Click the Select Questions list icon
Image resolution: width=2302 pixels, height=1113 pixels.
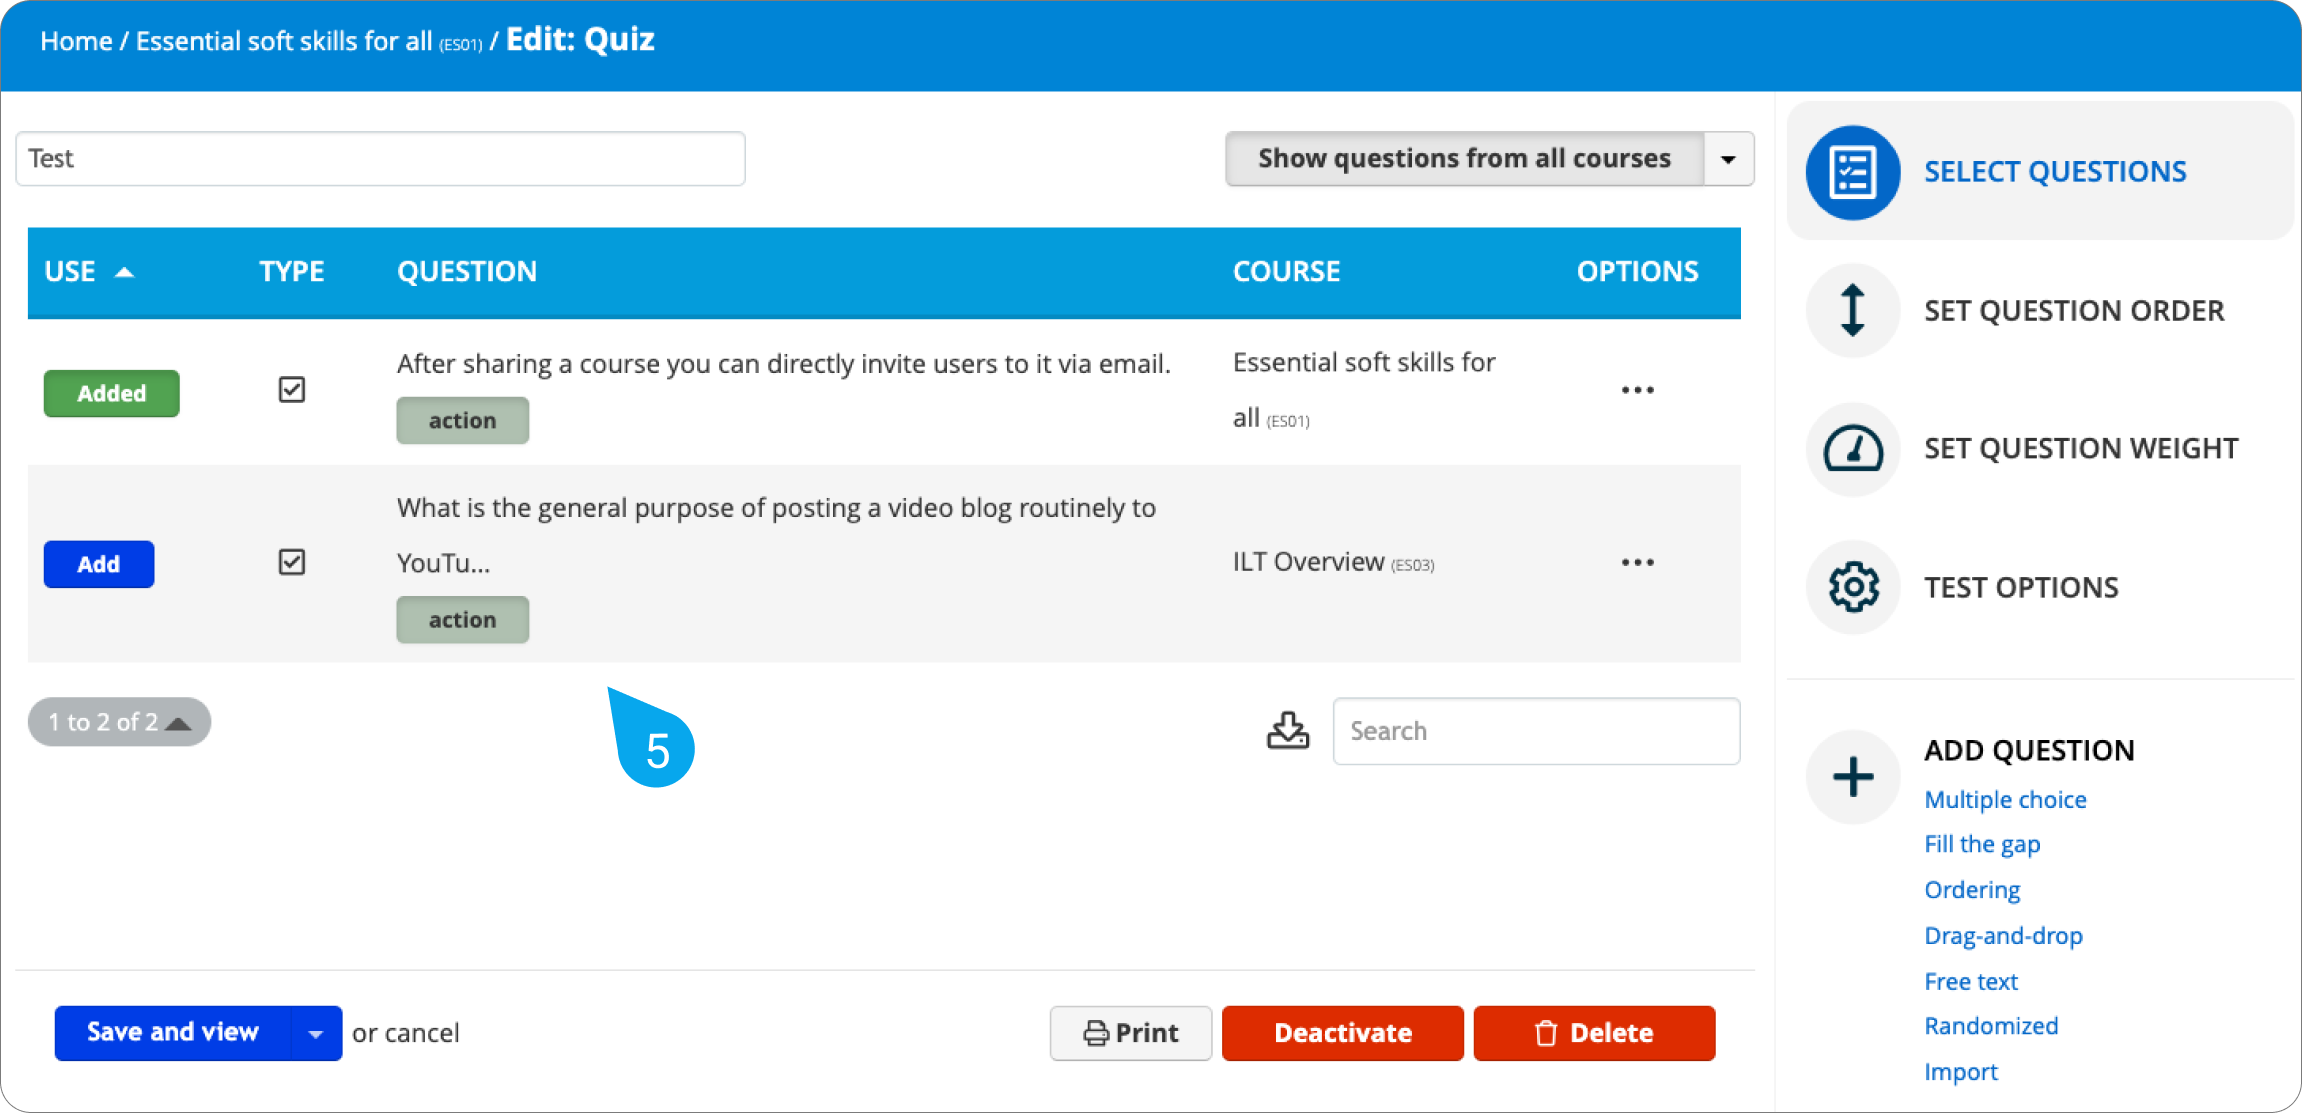coord(1852,172)
